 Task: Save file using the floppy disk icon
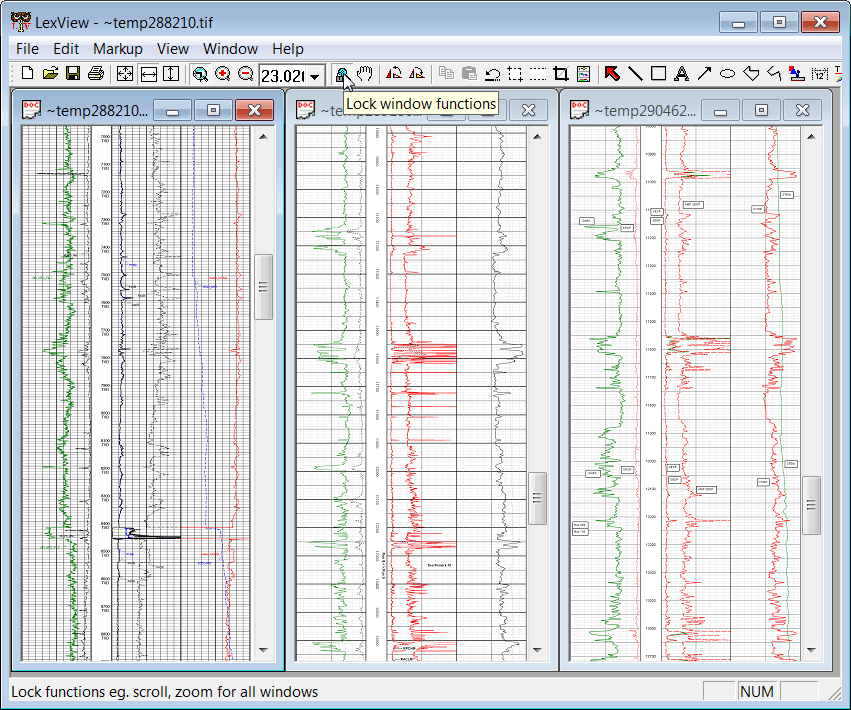coord(73,73)
